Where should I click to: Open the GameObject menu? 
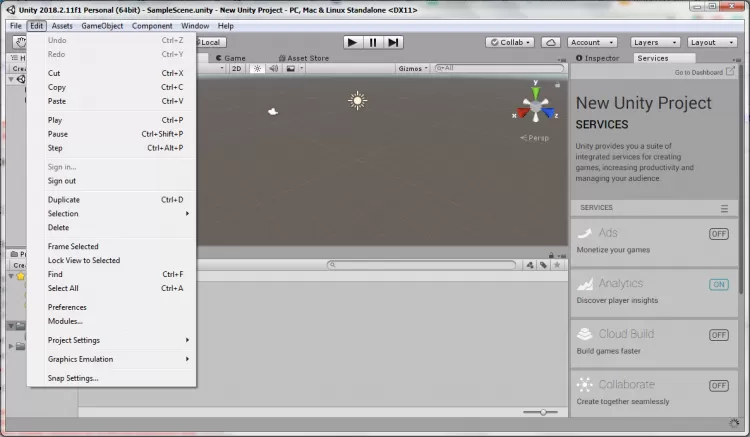(102, 26)
